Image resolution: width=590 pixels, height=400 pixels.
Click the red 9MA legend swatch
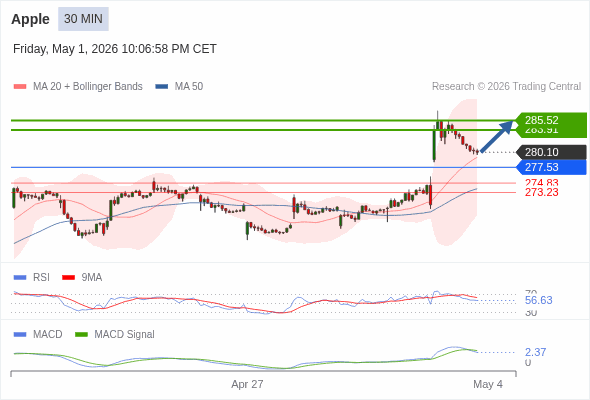[68, 277]
